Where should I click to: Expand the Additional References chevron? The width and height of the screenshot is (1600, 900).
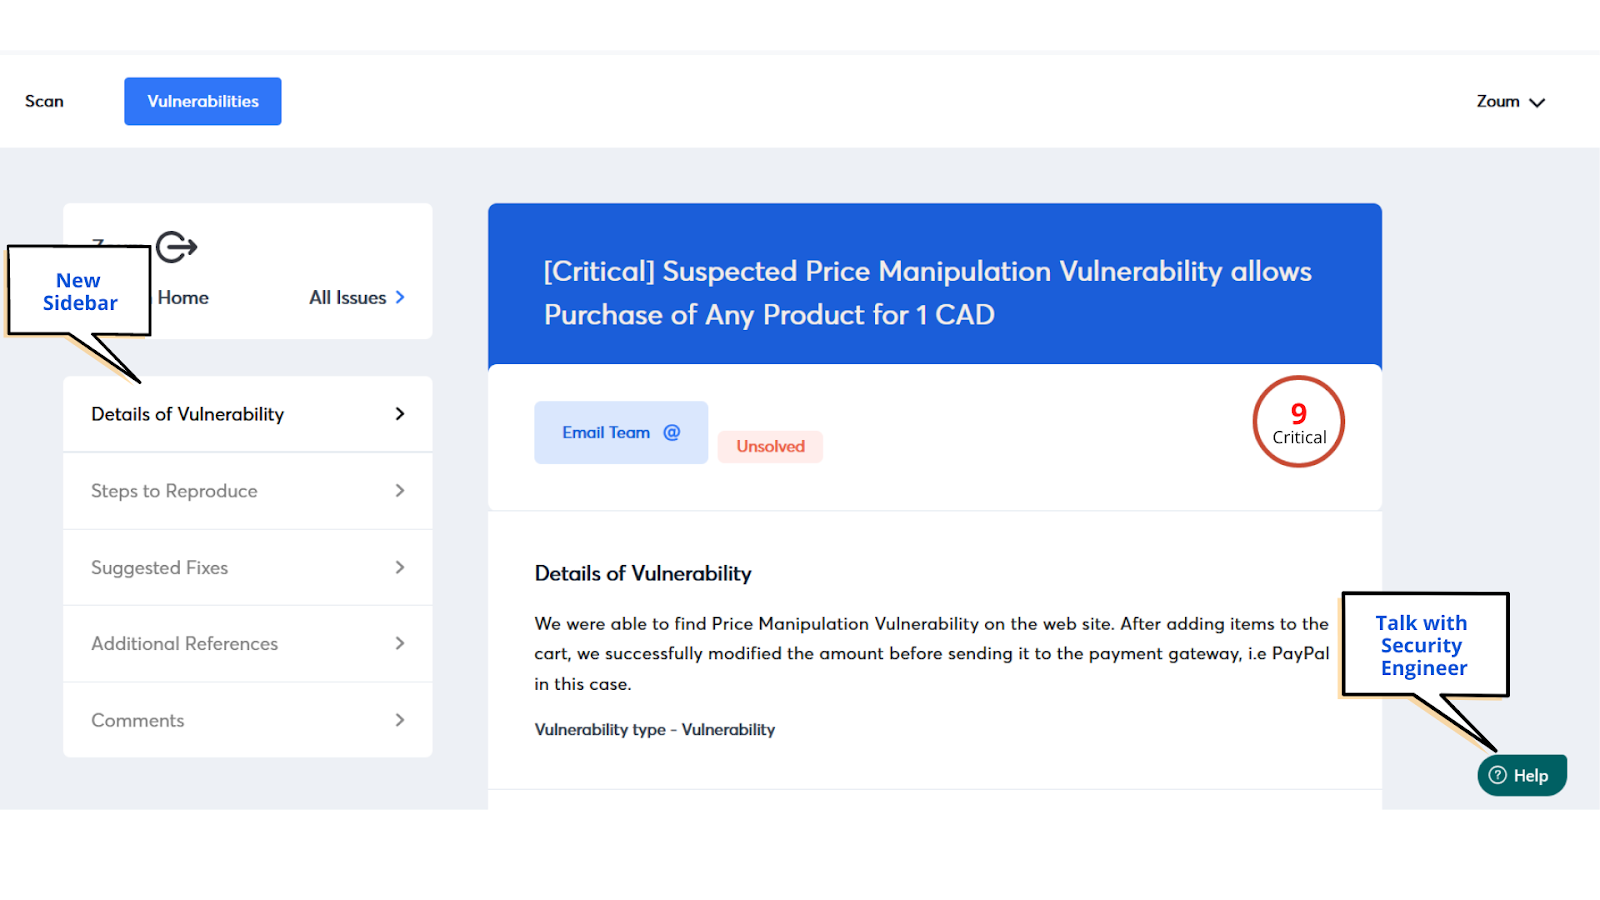[x=400, y=644]
